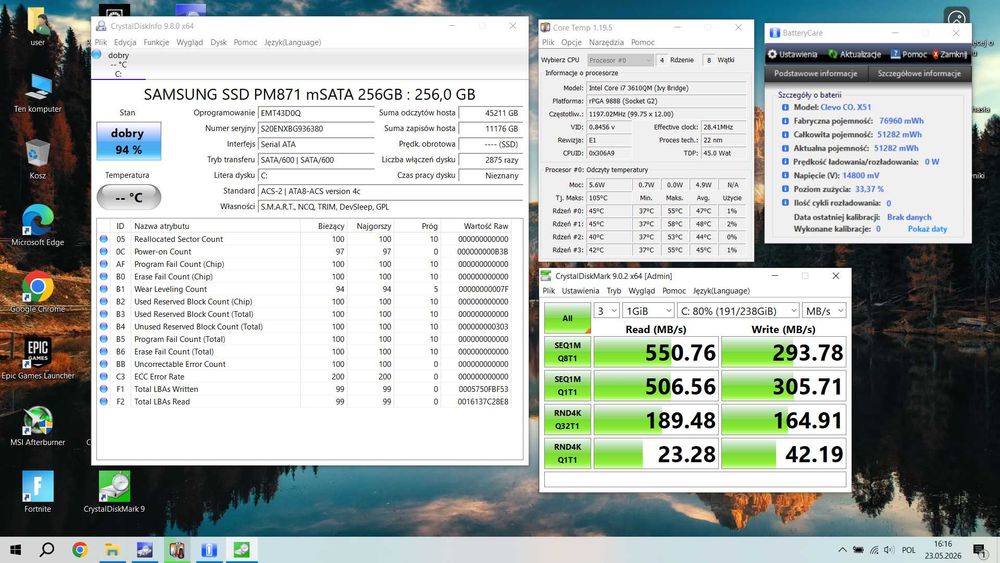The image size is (1000, 563).
Task: Click the 42.19 RND4K Q1T1 write result
Action: [x=784, y=453]
